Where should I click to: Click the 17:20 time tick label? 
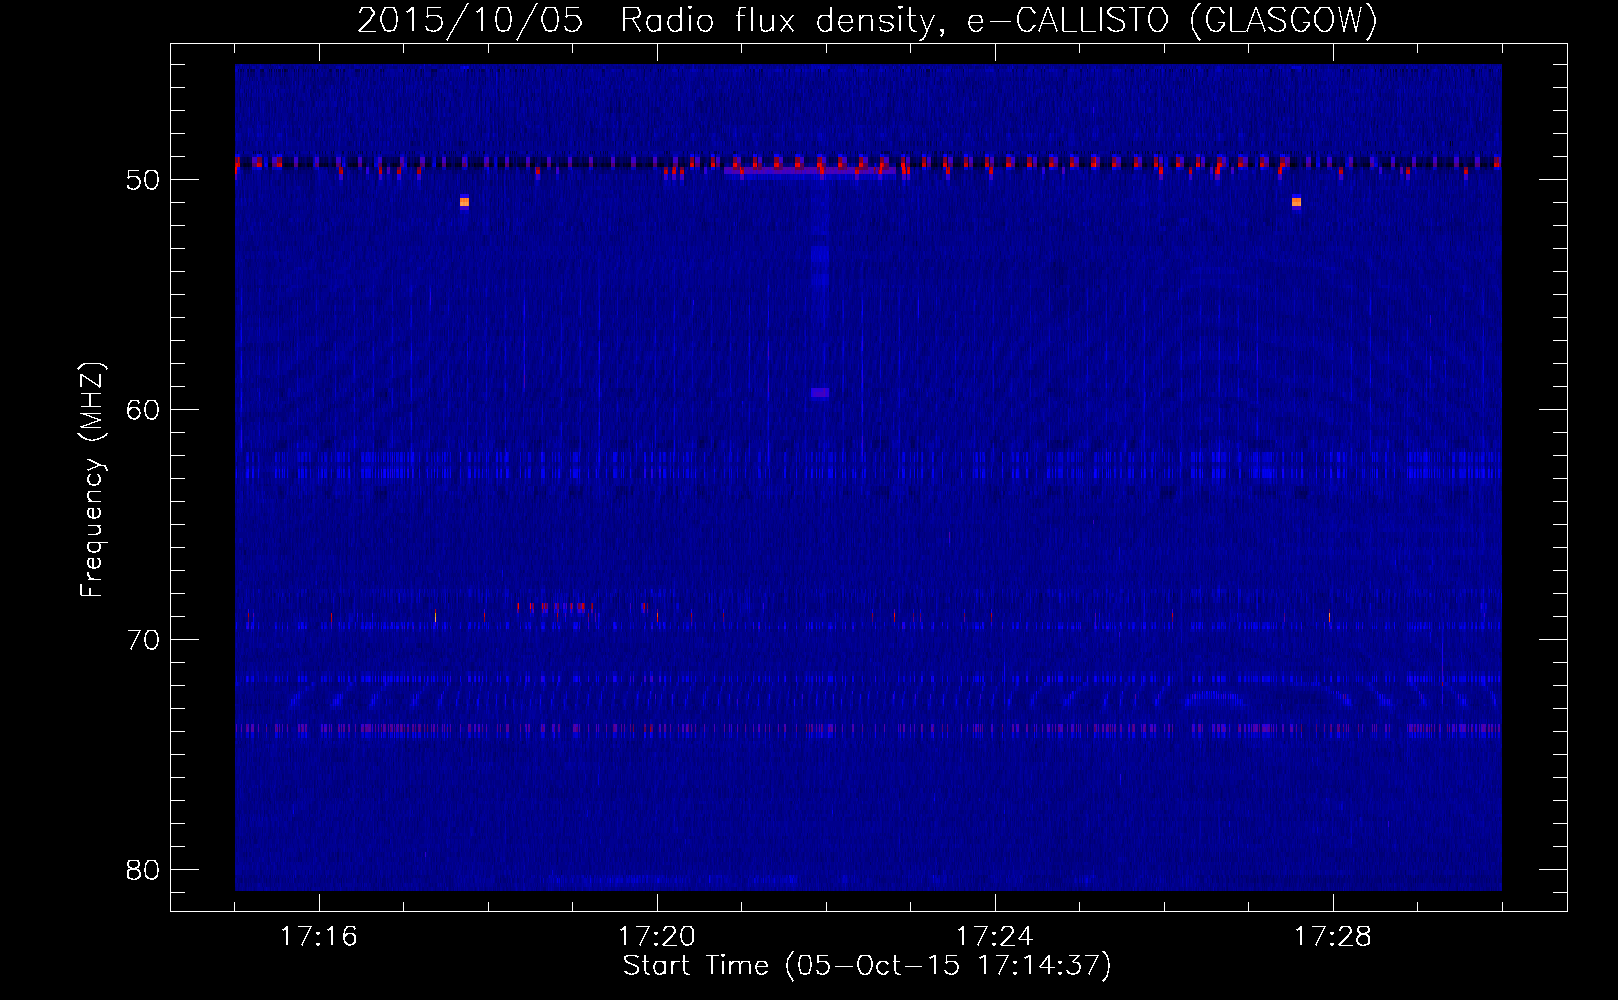tap(657, 936)
